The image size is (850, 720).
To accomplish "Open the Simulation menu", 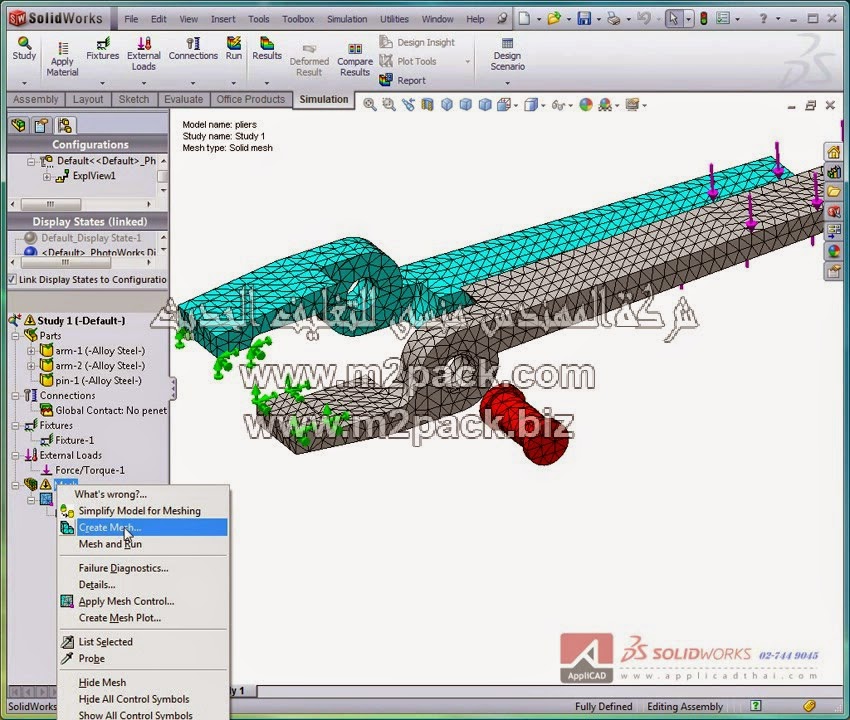I will point(347,19).
